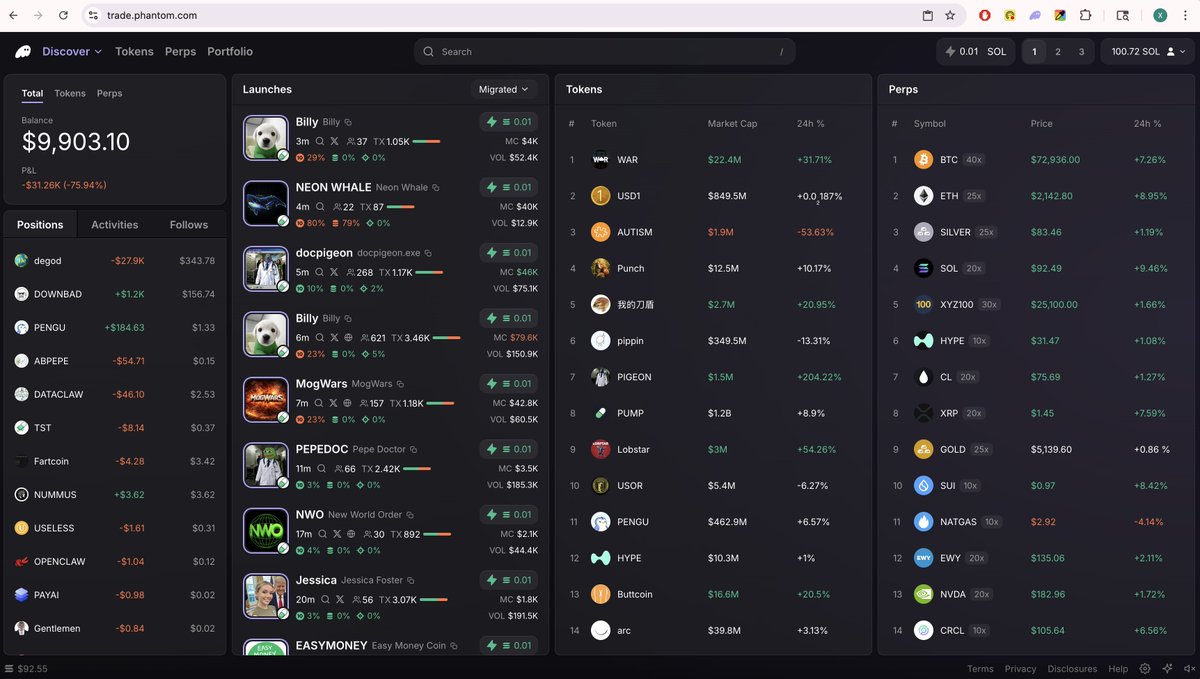Go to Perps in top navigation
The width and height of the screenshot is (1200, 679).
click(180, 52)
